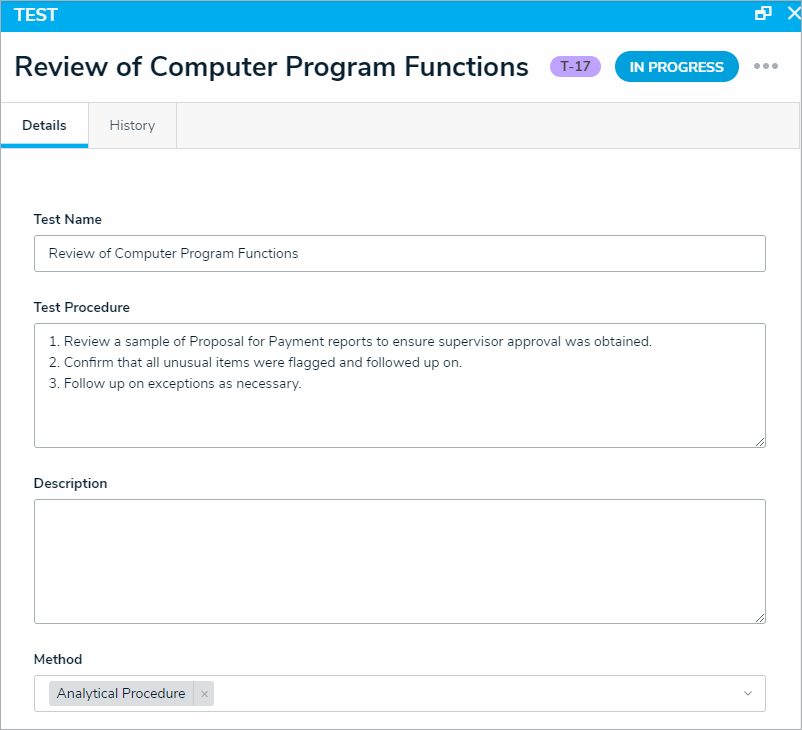Remove the Analytical Procedure tag
The width and height of the screenshot is (802, 730).
204,694
